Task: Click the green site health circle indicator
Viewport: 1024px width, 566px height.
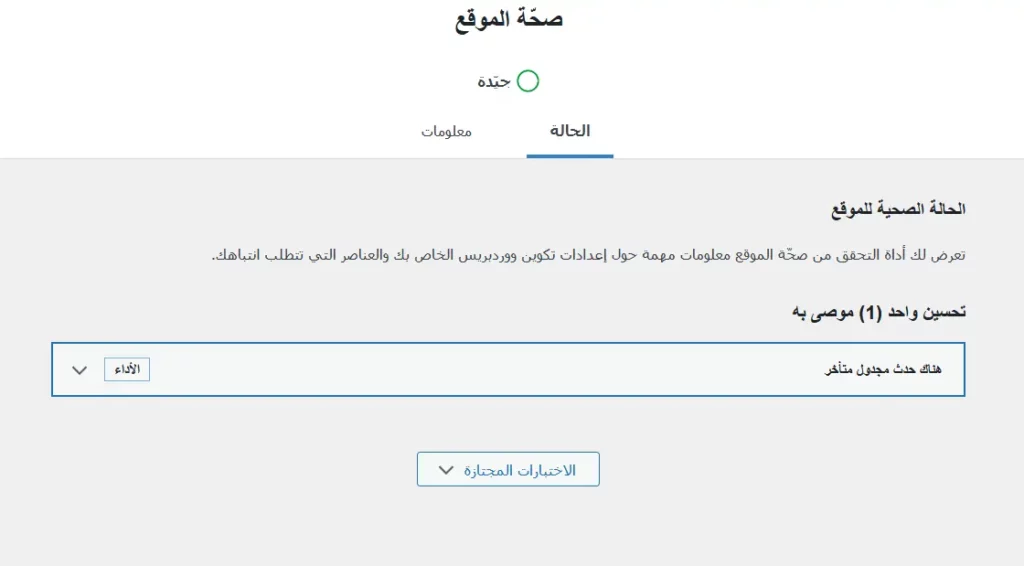Action: [528, 81]
